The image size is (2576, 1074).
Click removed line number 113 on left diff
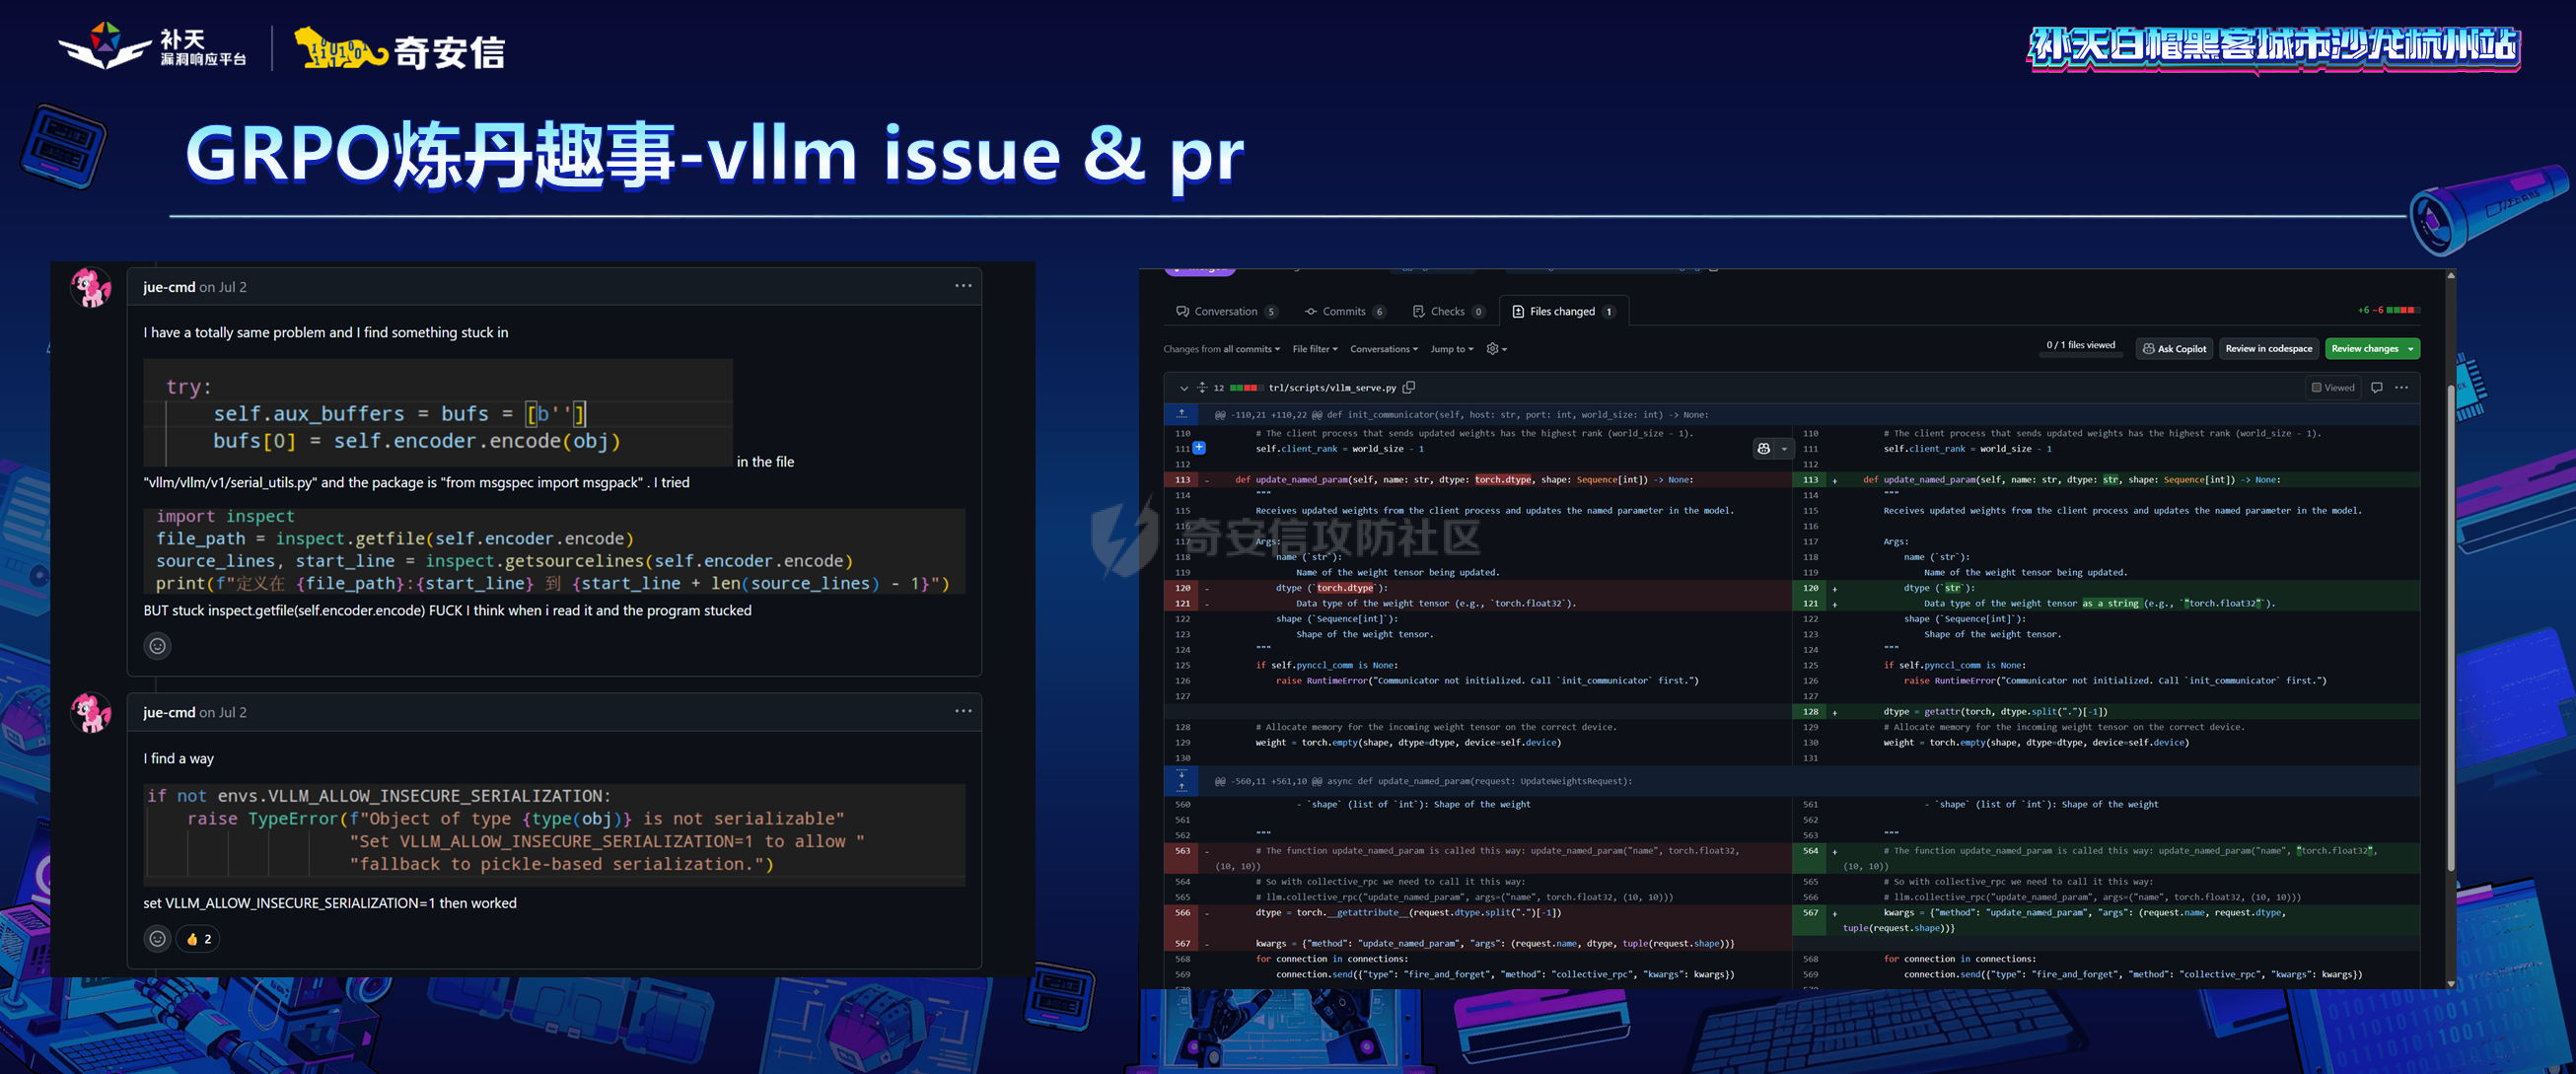[1182, 480]
